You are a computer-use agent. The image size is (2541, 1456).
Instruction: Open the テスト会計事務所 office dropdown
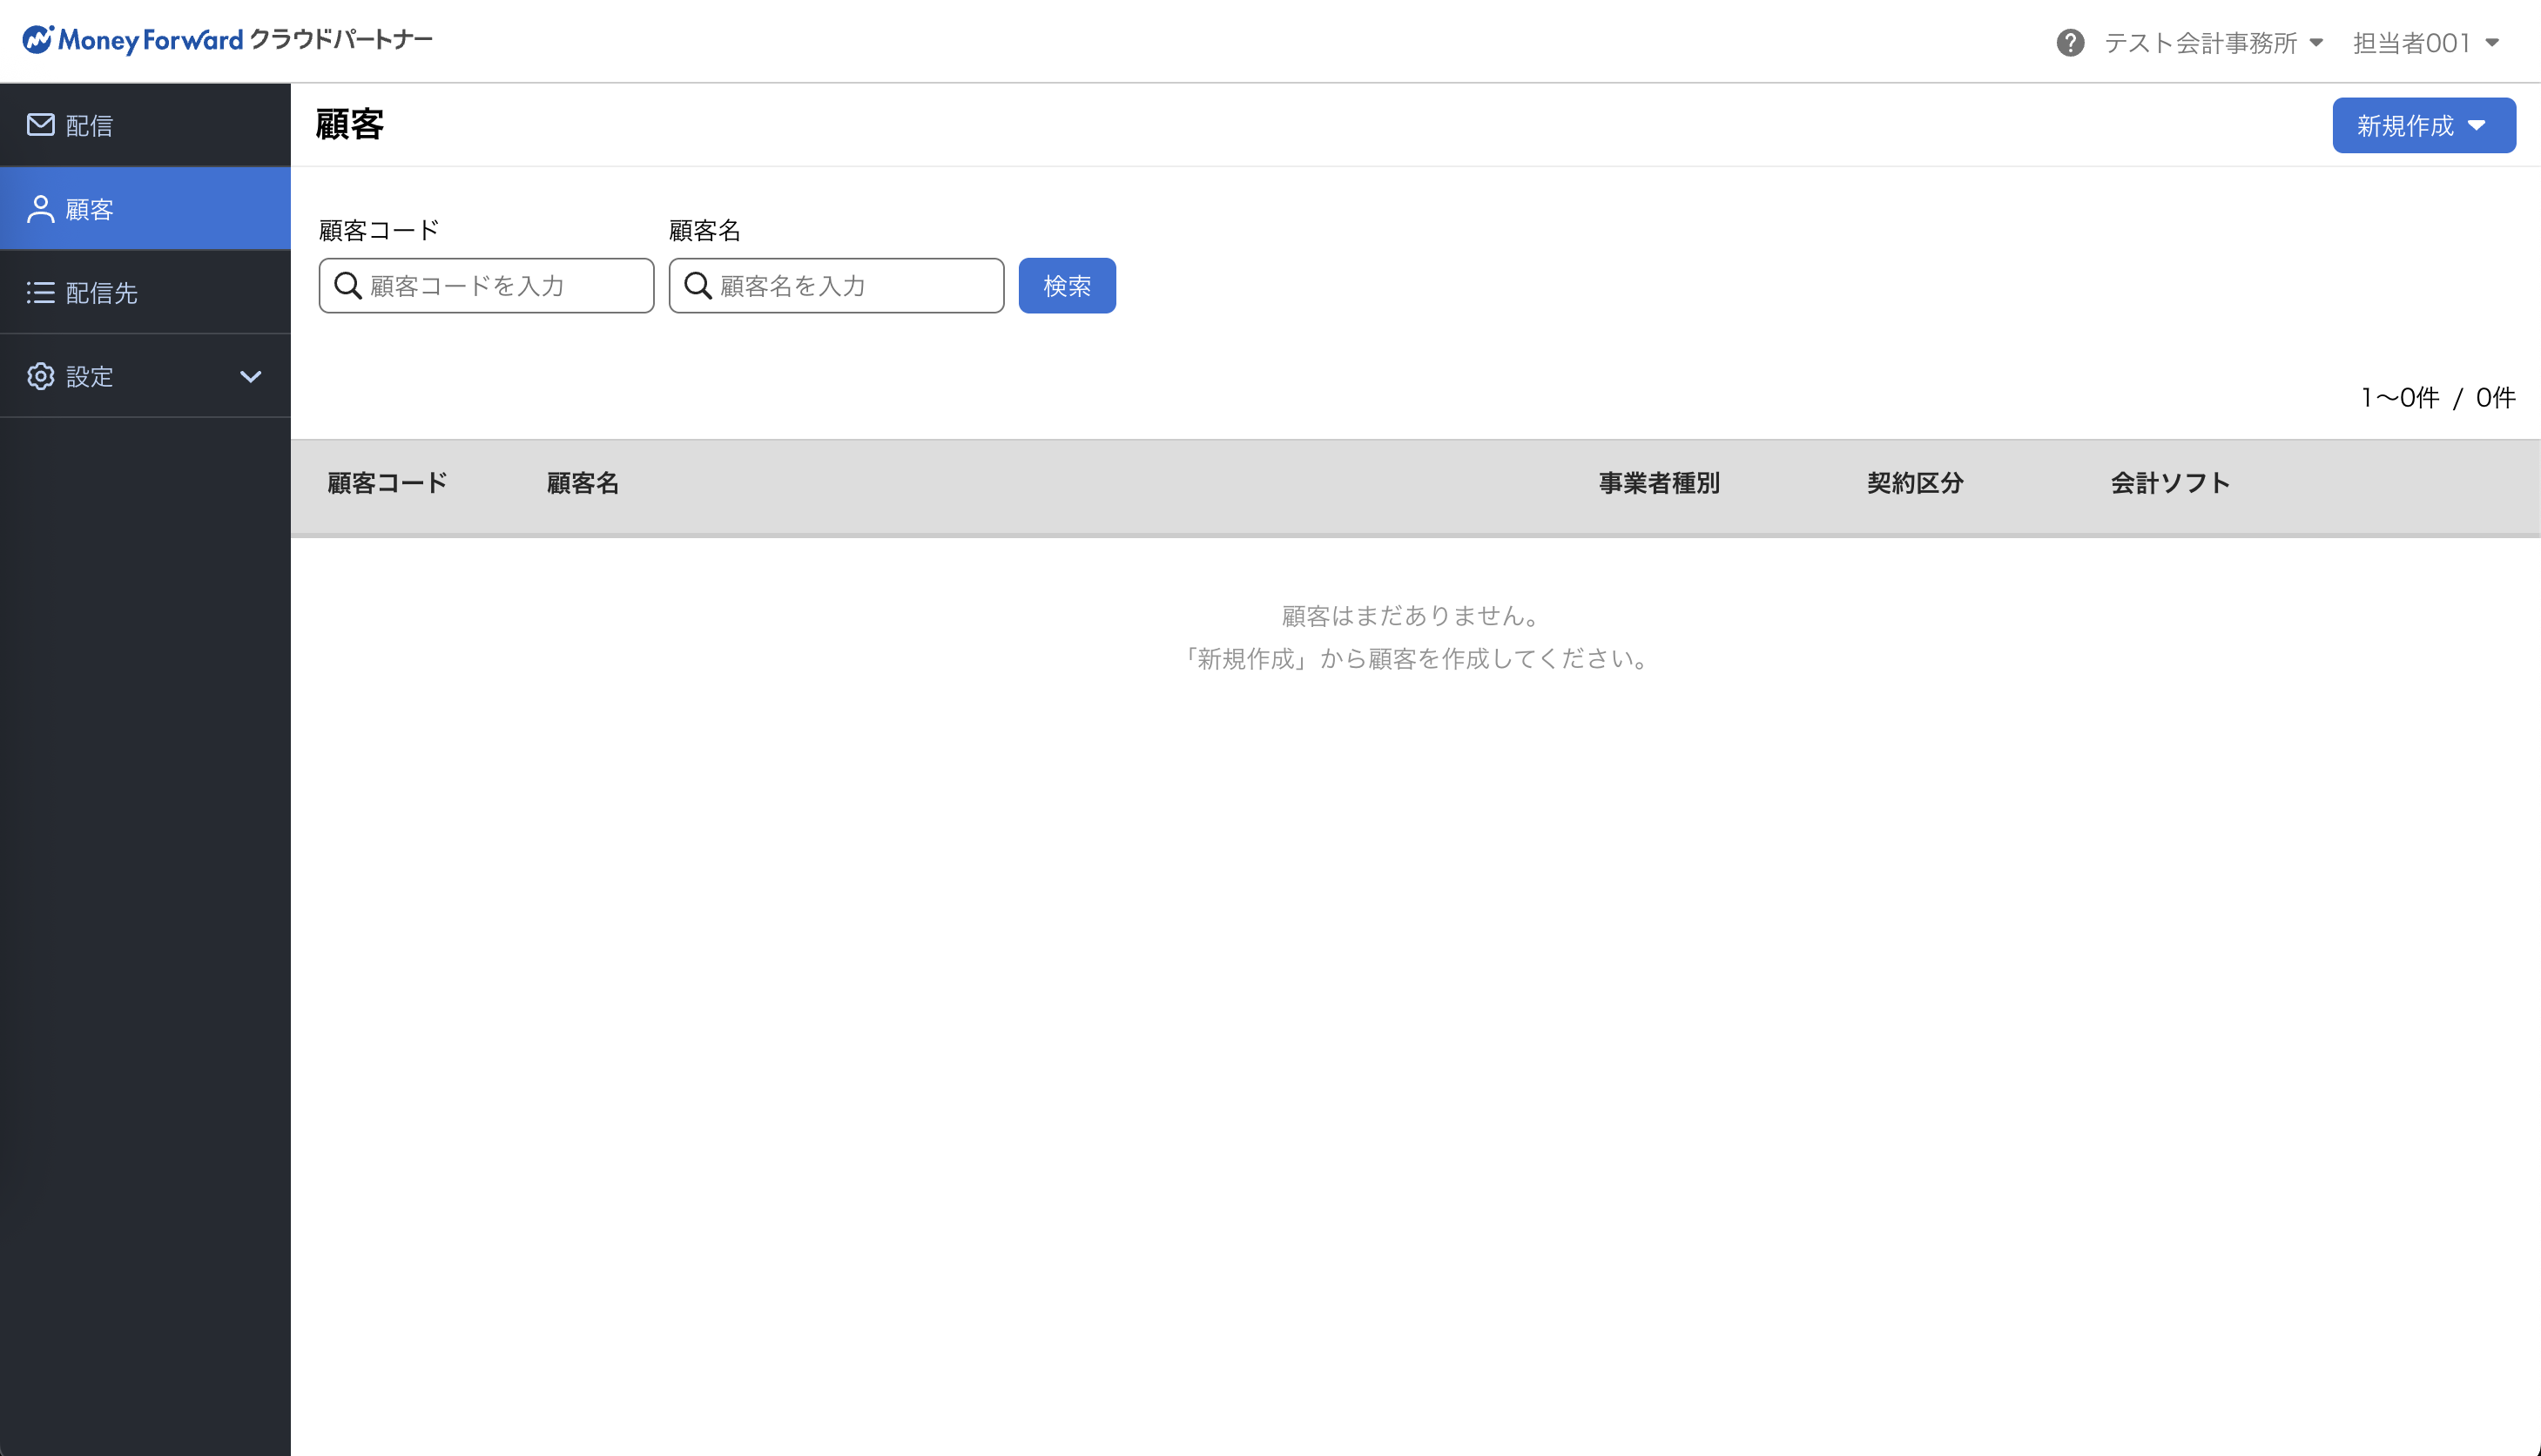click(2213, 43)
